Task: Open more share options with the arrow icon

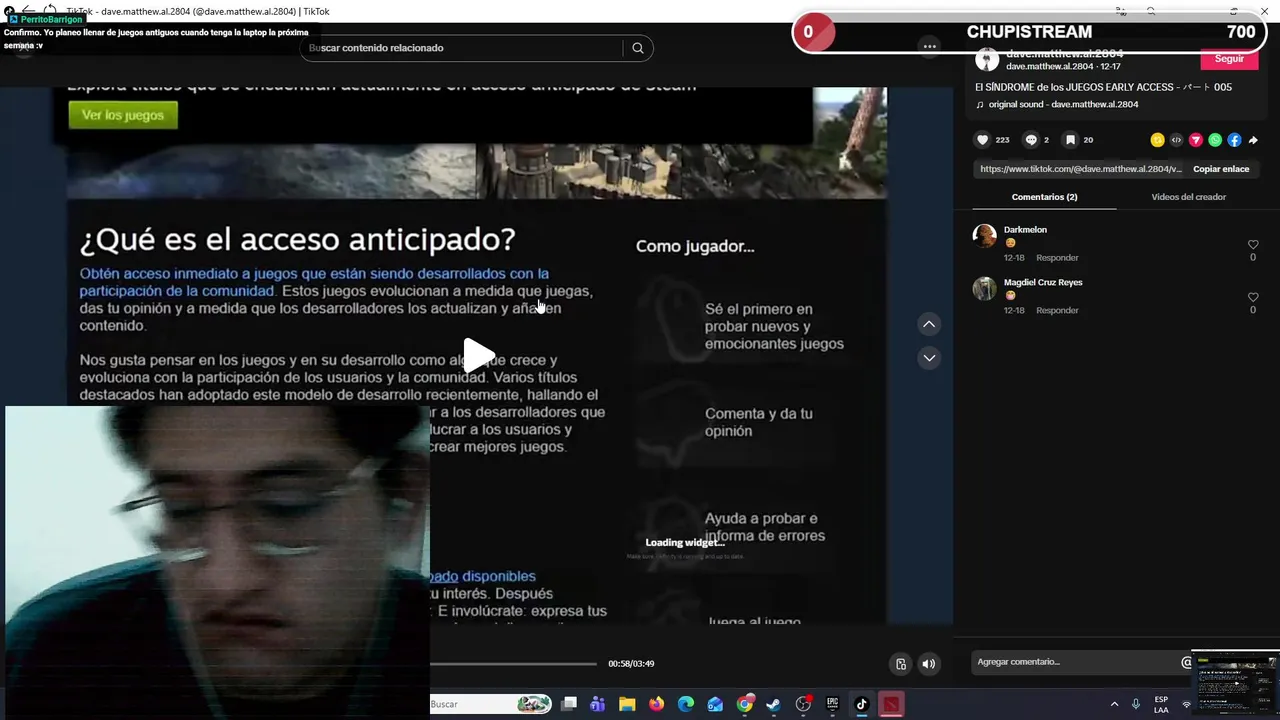Action: click(x=1253, y=140)
